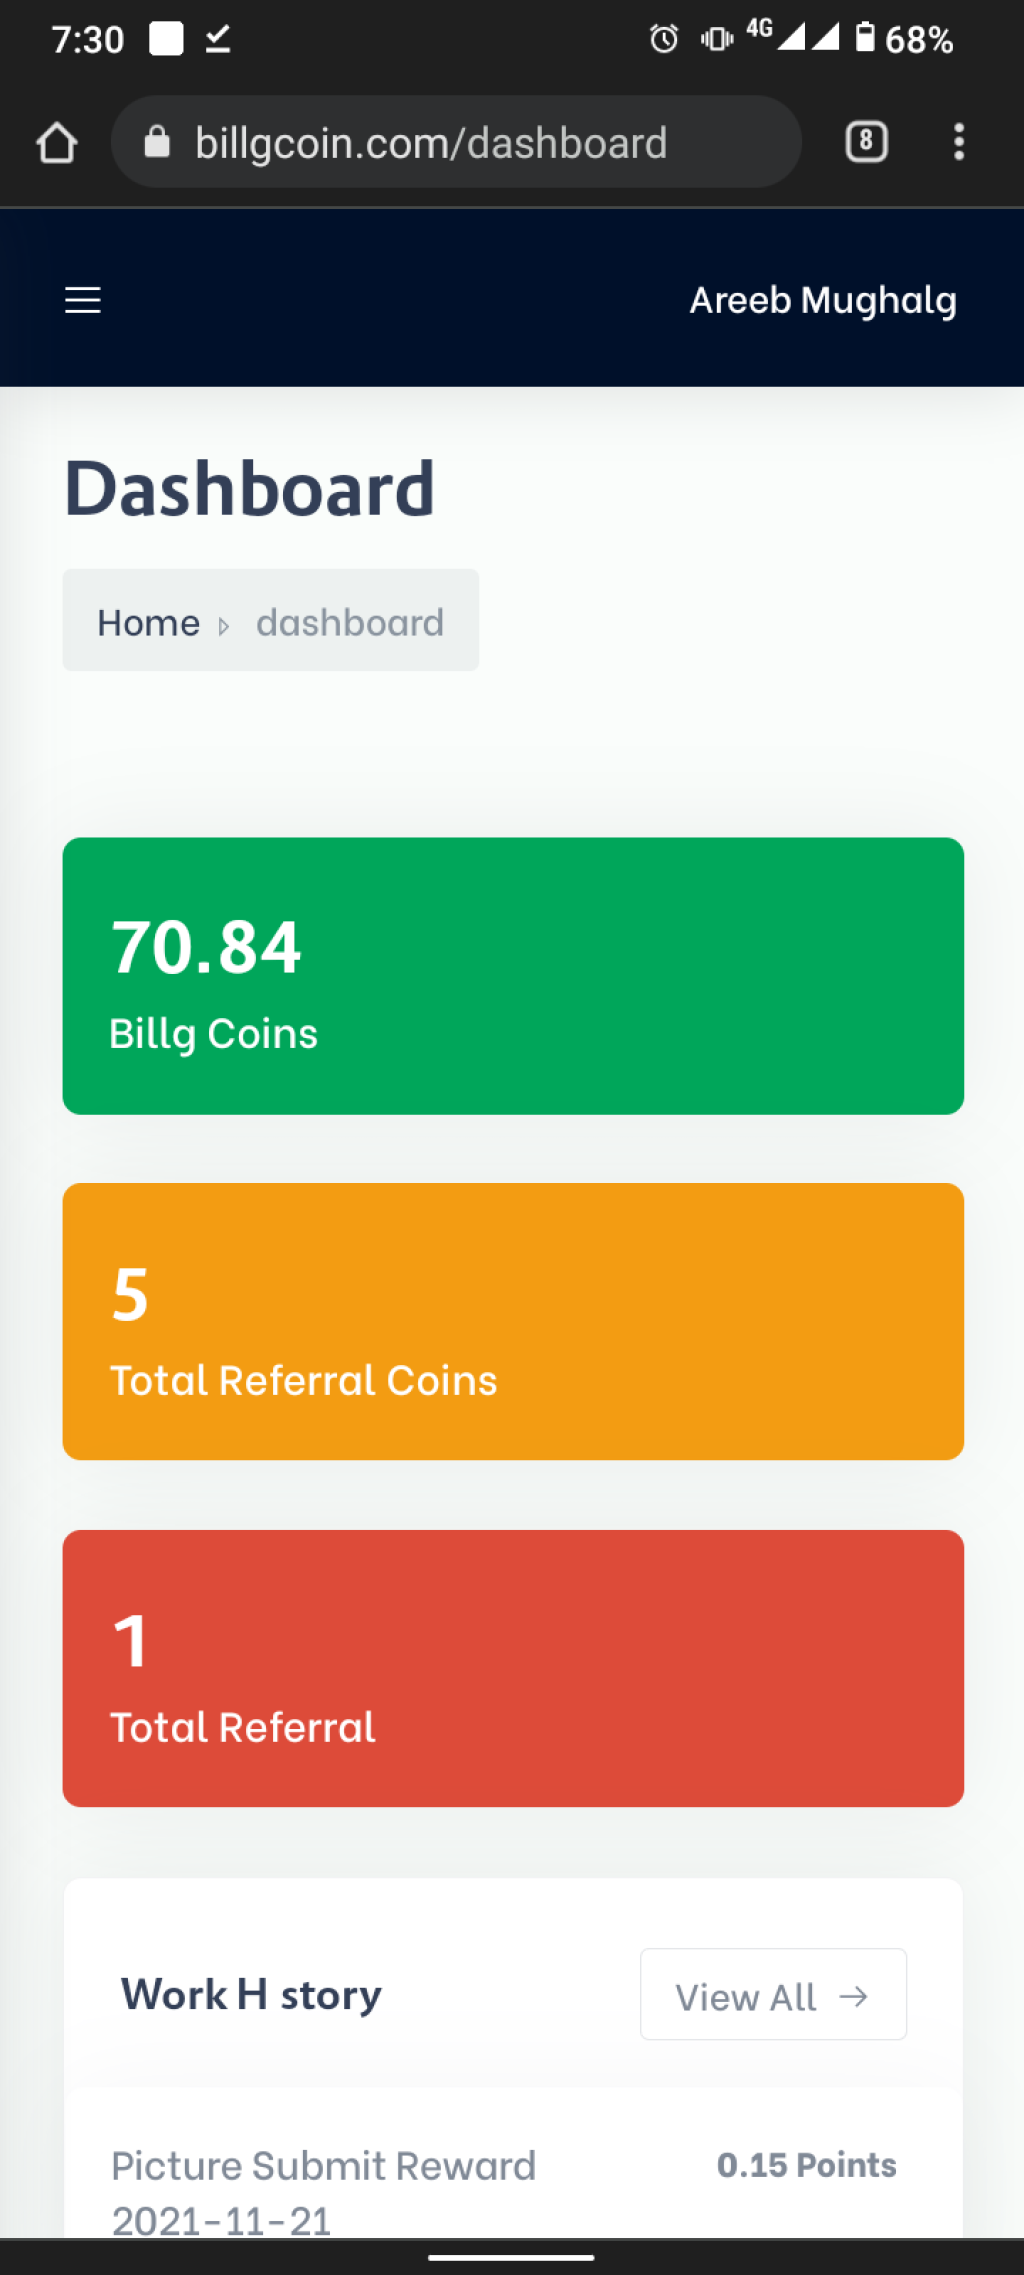Tap the download complete notification icon
This screenshot has width=1024, height=2275.
coord(218,39)
